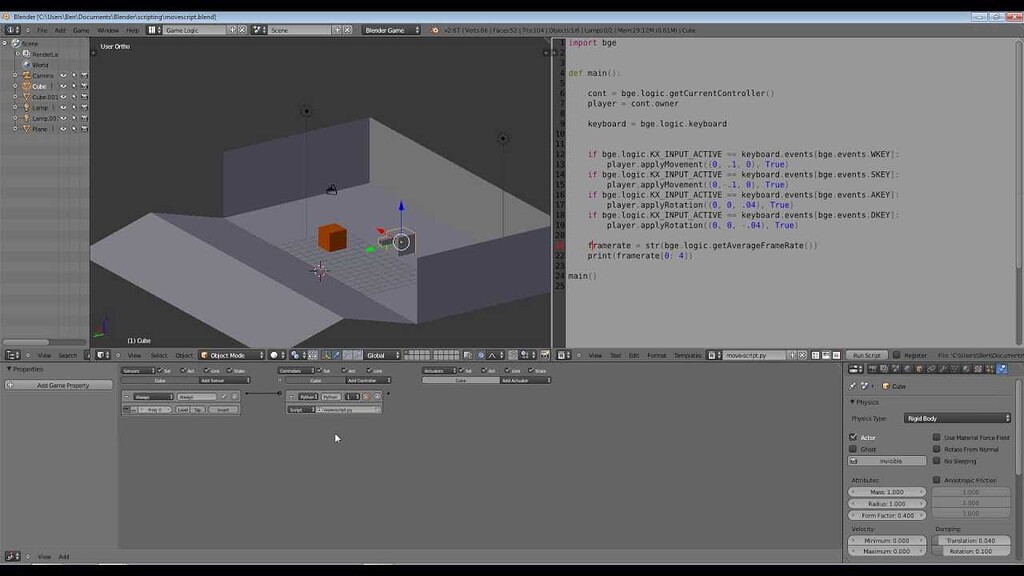
Task: Open the Help menu
Action: [133, 30]
